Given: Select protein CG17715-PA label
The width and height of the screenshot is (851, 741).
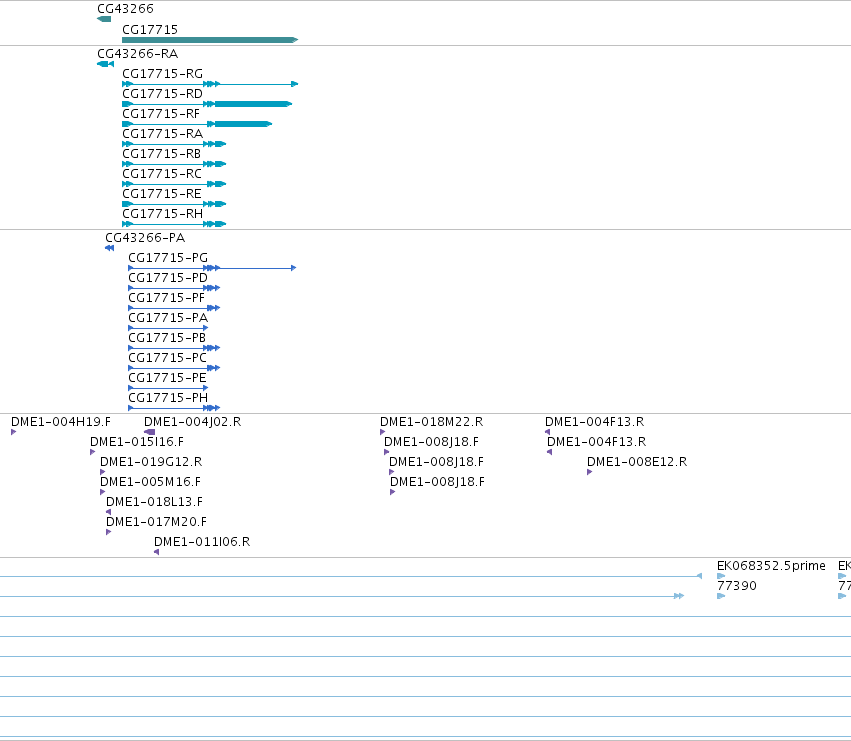Looking at the screenshot, I should (168, 318).
